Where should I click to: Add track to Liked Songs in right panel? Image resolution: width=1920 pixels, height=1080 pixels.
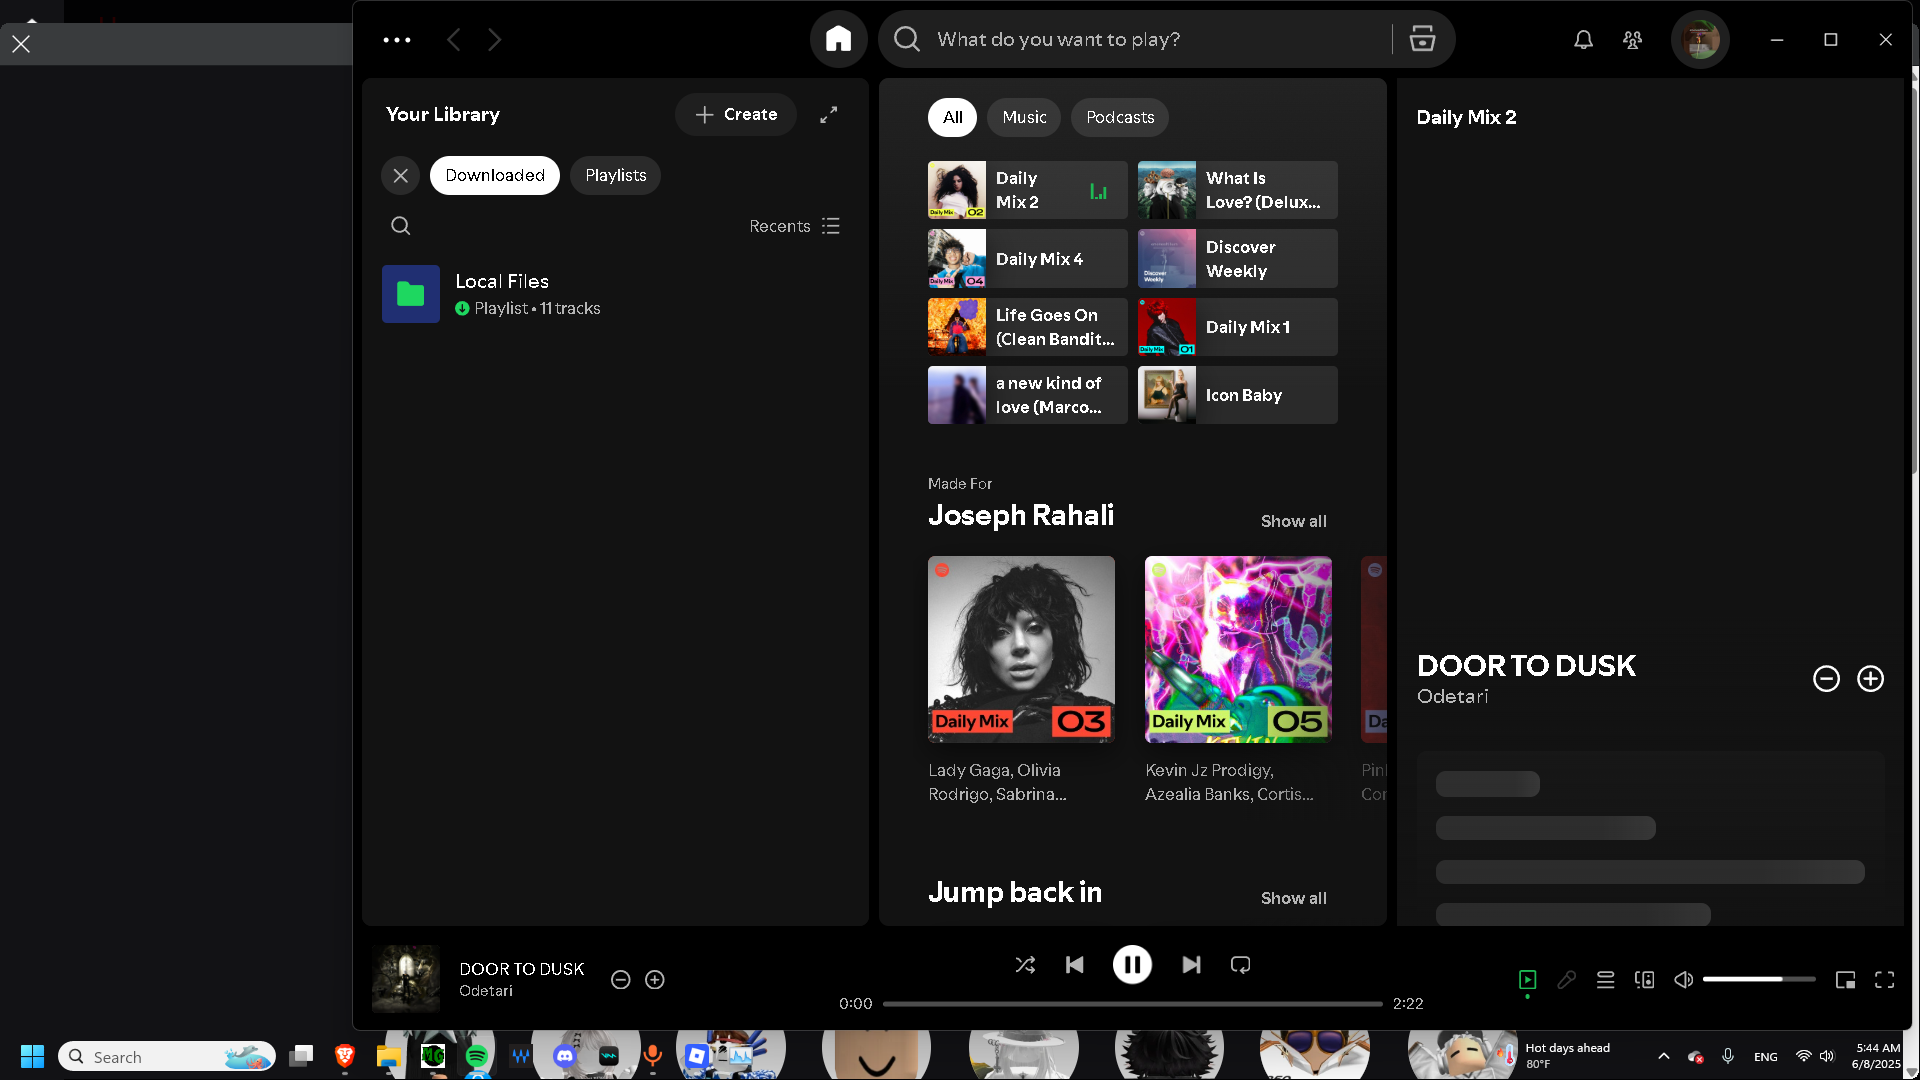tap(1870, 679)
